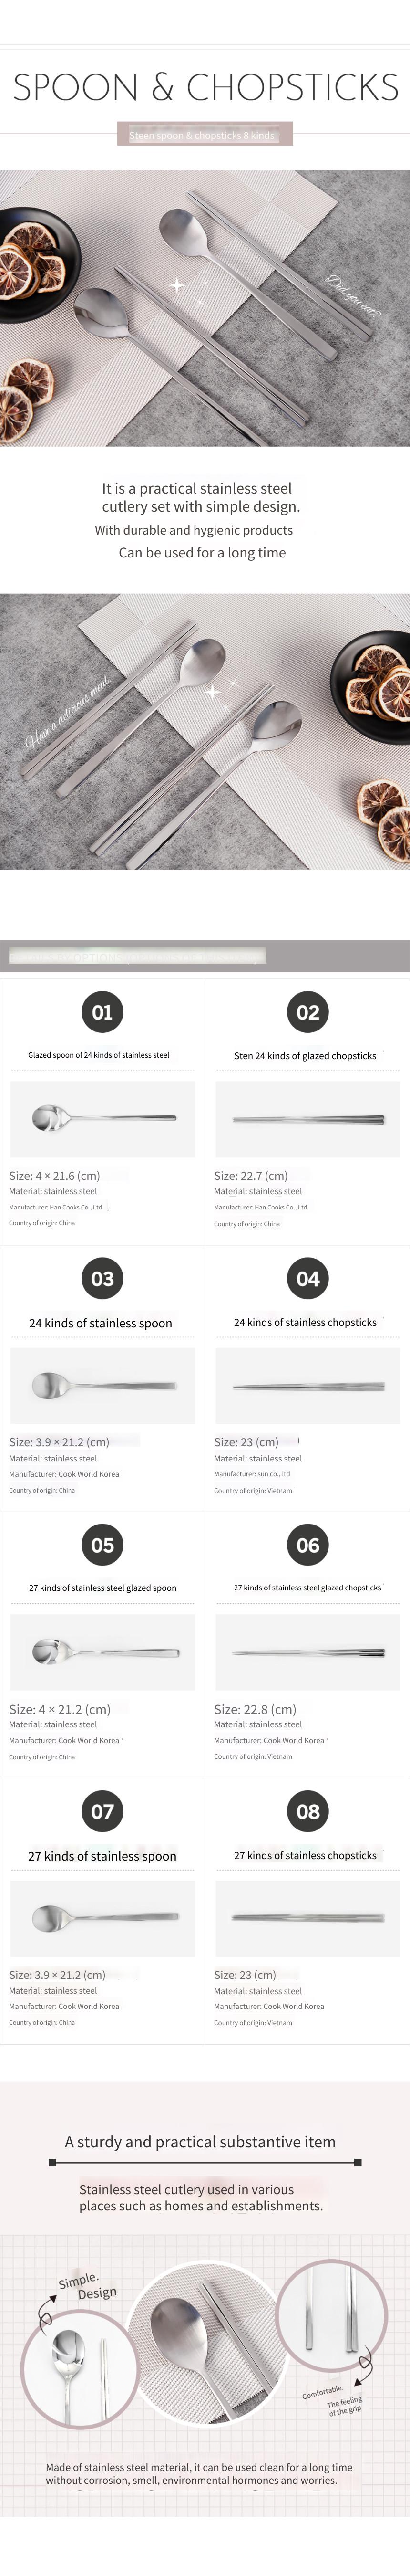The image size is (410, 2576).
Task: Click the 01 number badge
Action: [102, 1012]
